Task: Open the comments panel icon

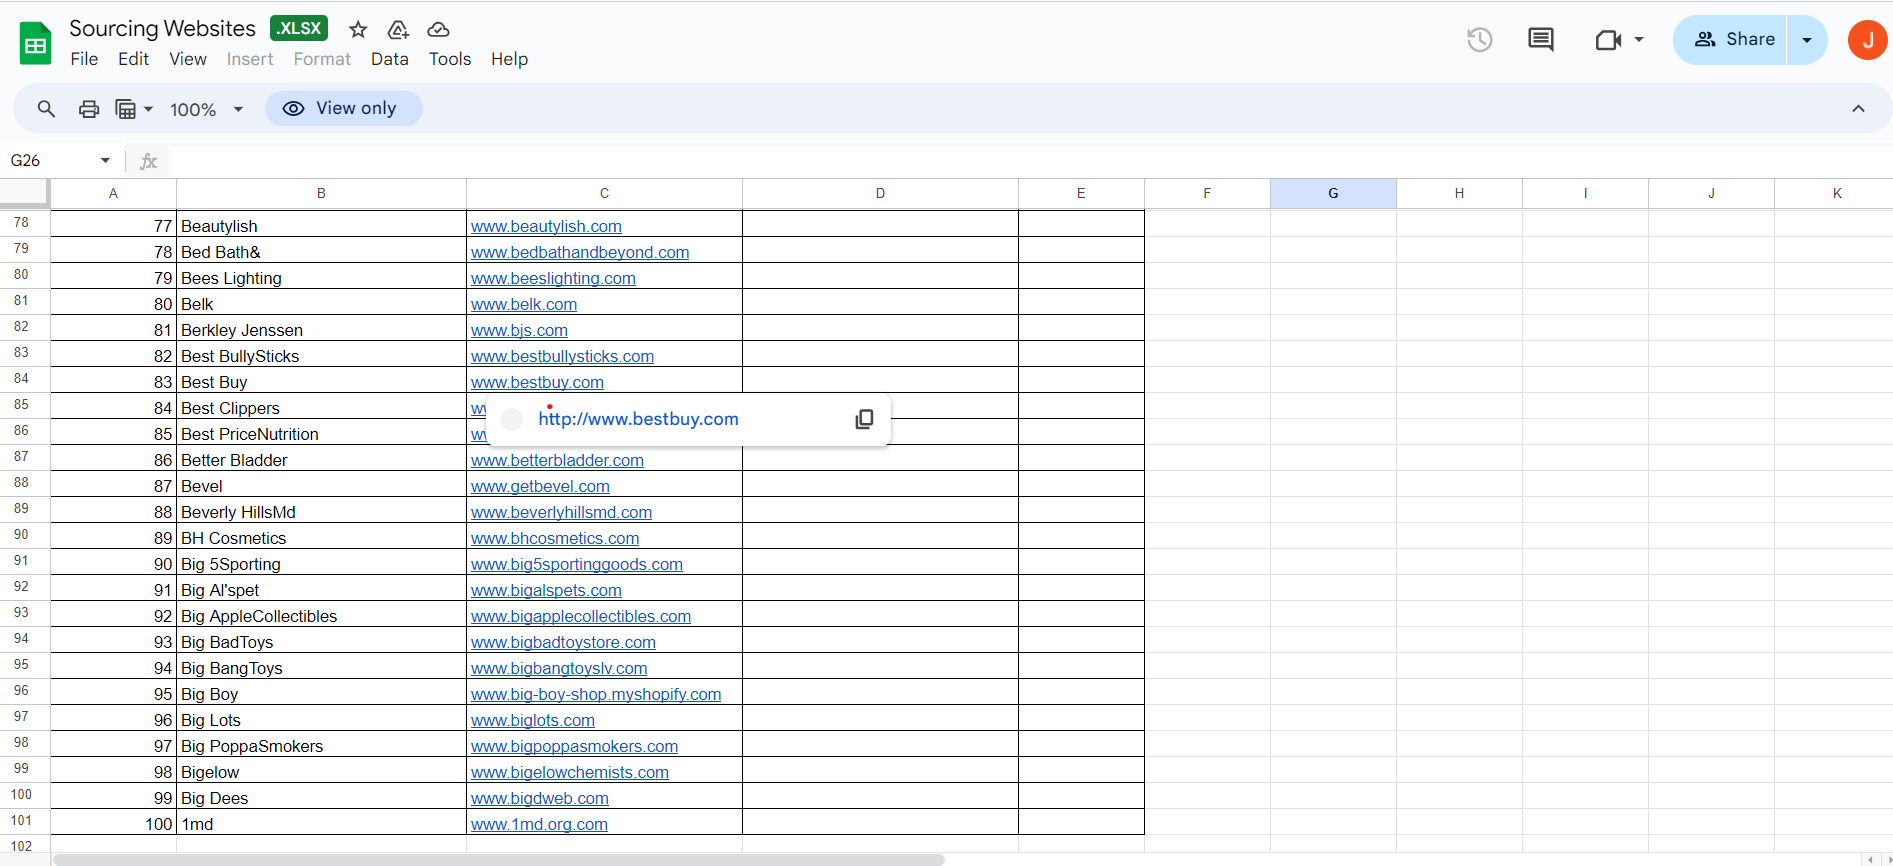Action: 1540,40
